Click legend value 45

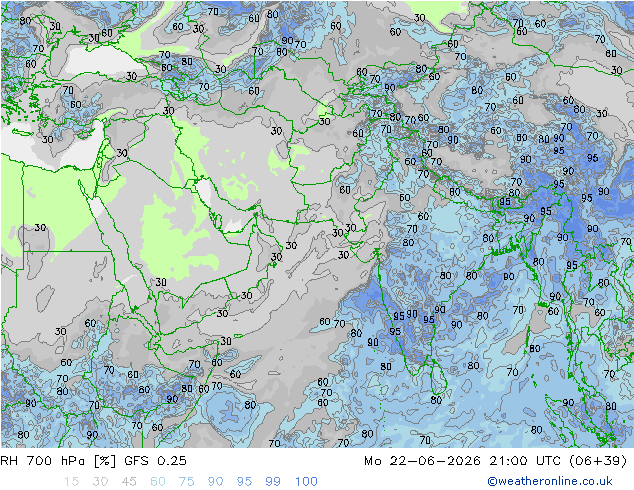129,482
